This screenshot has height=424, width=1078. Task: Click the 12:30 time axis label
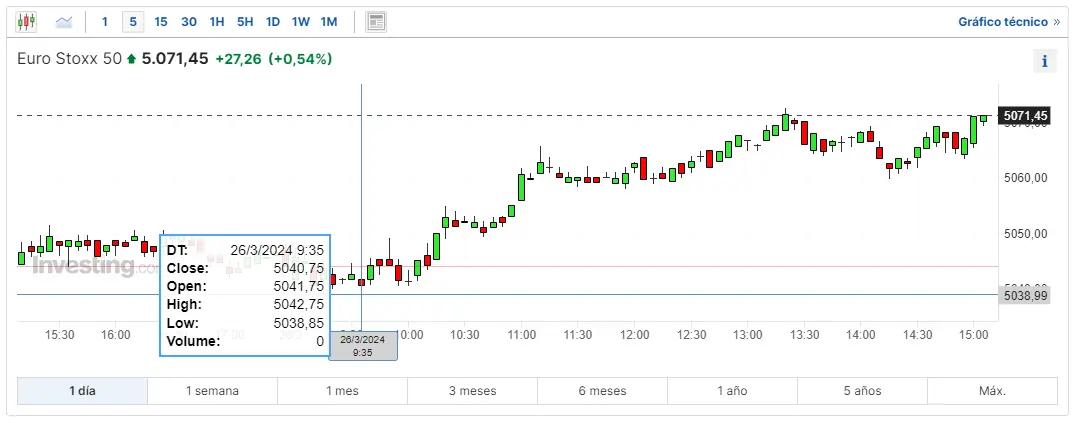(692, 335)
